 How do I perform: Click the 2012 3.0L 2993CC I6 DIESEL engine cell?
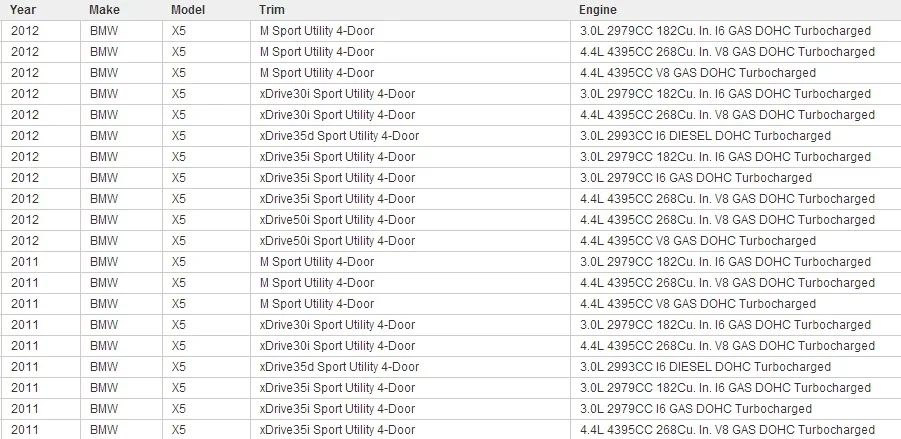(x=736, y=136)
